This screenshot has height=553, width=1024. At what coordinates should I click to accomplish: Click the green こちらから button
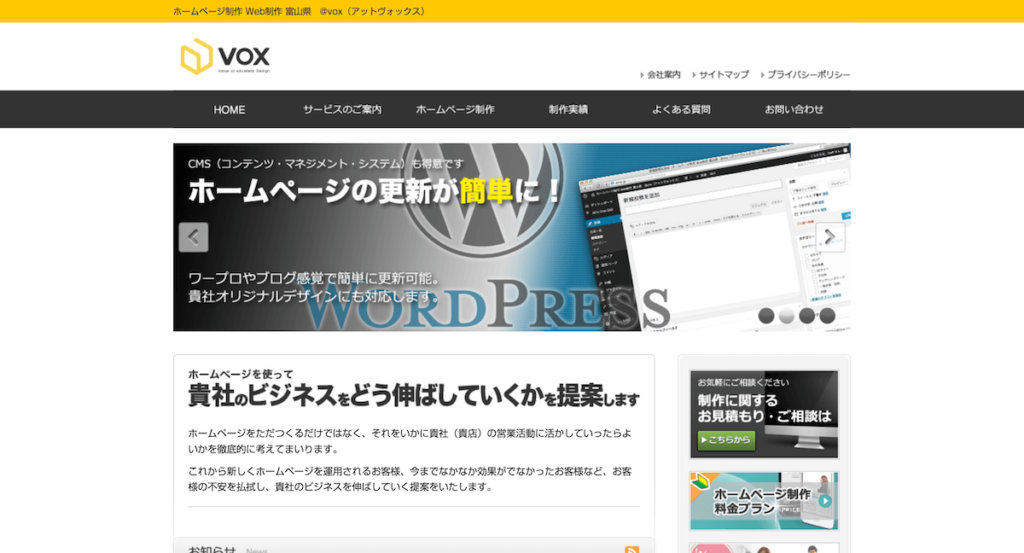[726, 440]
